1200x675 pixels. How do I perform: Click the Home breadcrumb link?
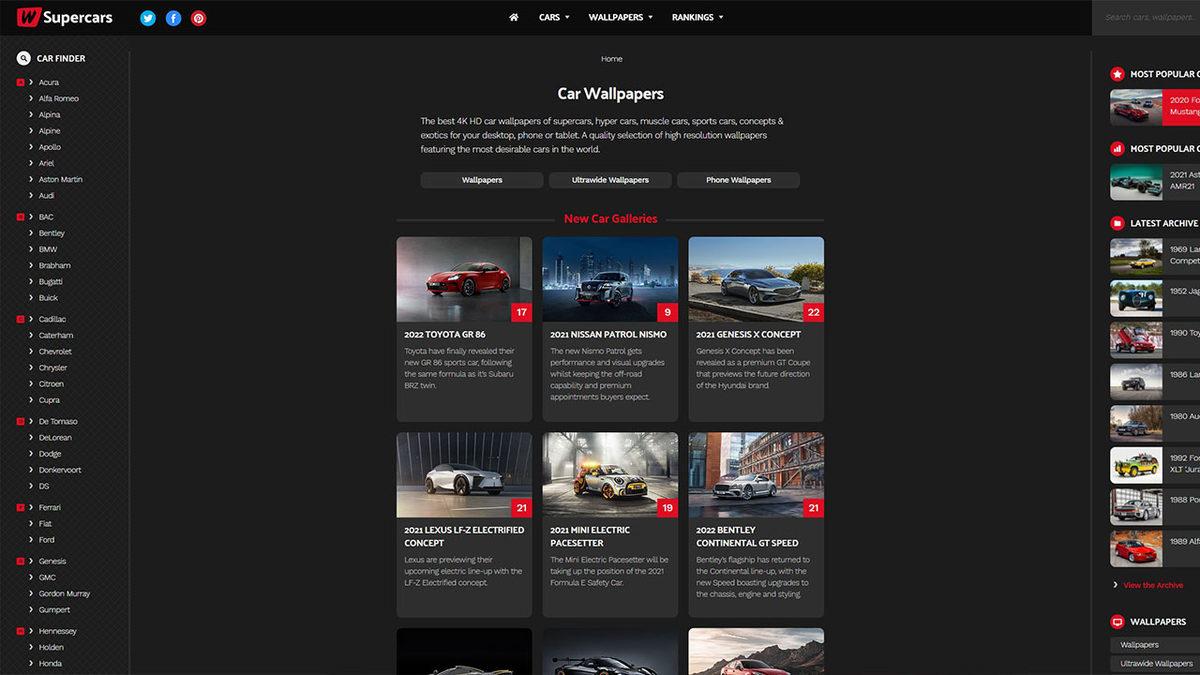611,58
